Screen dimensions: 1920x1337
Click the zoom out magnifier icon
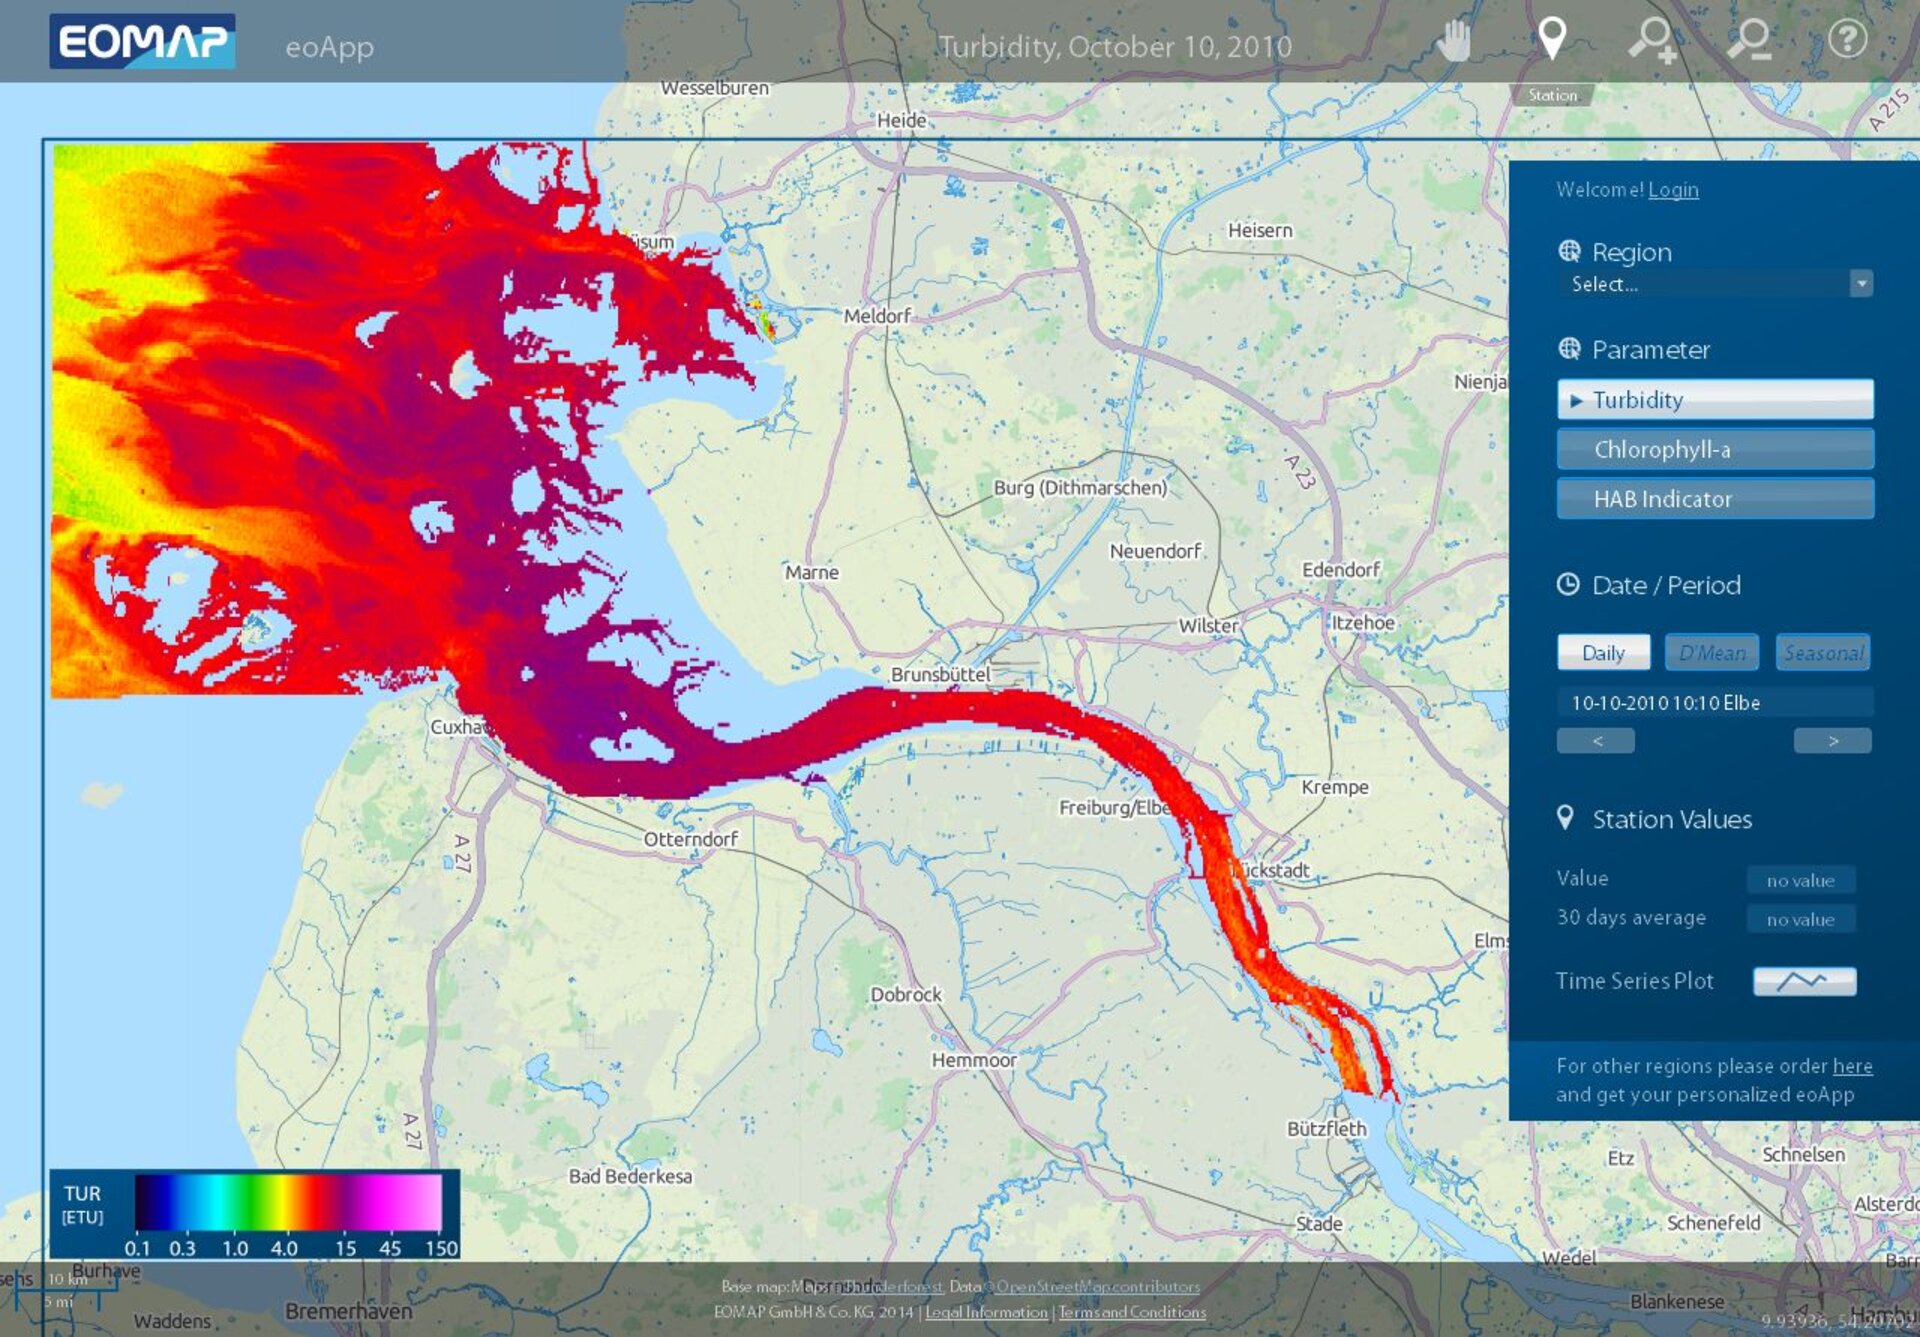click(1750, 39)
